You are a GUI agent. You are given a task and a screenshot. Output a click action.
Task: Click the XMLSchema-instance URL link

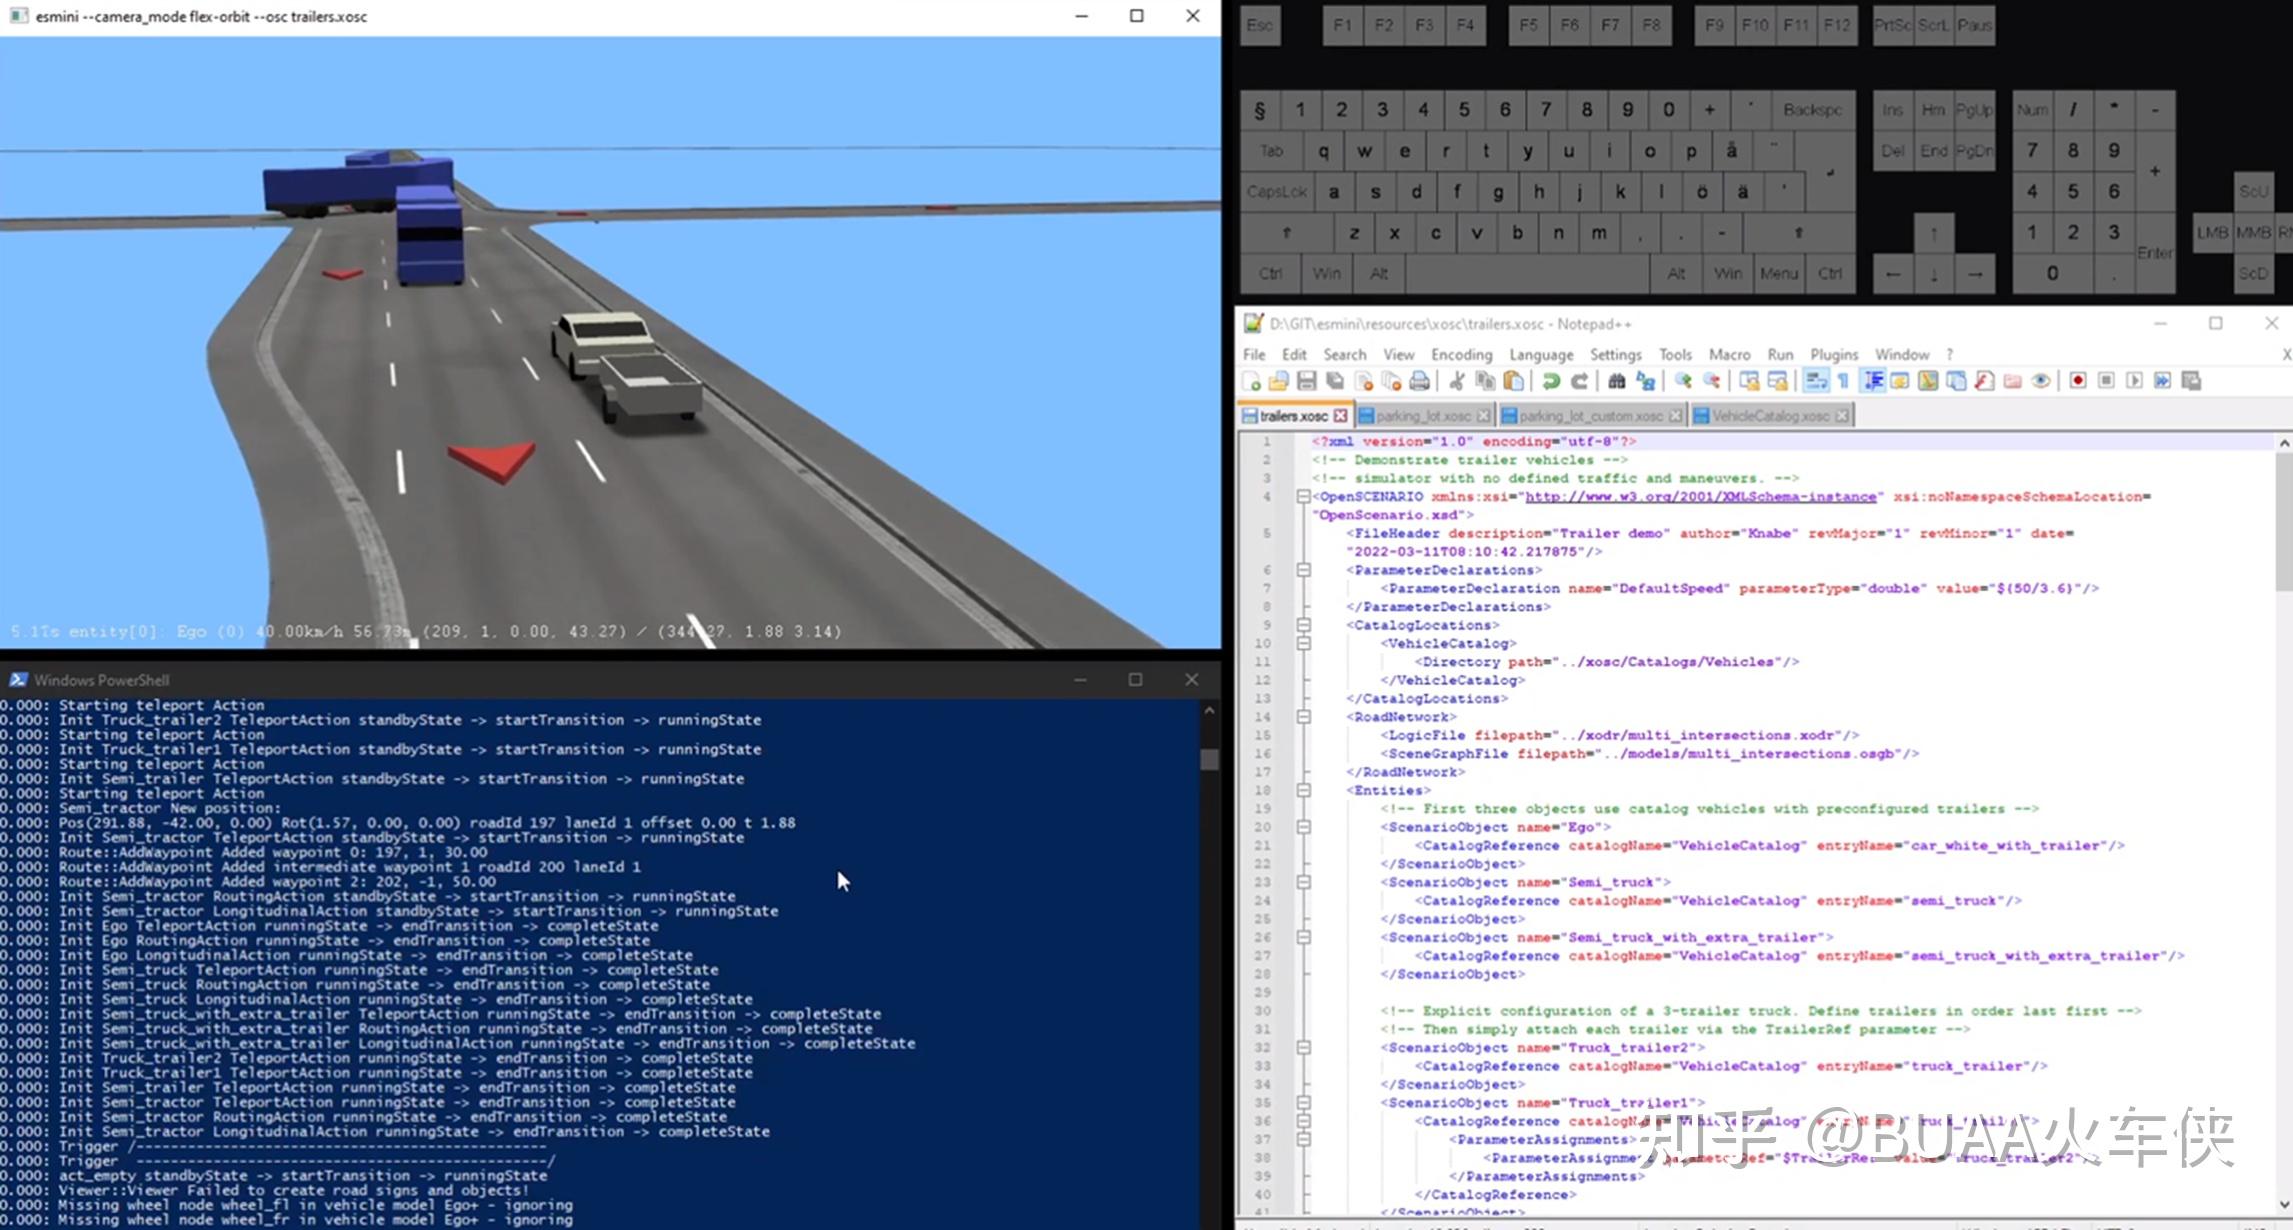1700,496
